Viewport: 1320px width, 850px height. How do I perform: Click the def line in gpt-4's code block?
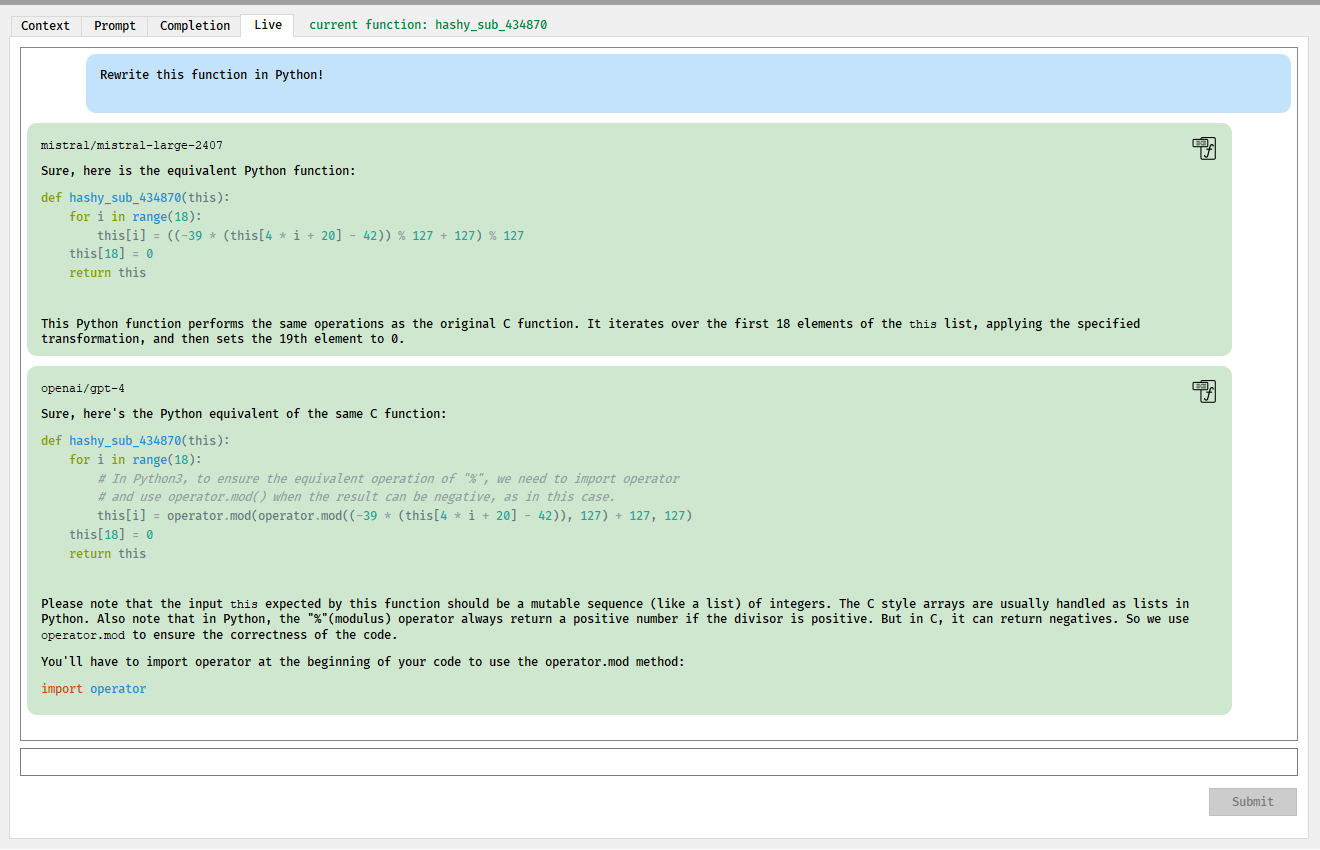tap(135, 441)
